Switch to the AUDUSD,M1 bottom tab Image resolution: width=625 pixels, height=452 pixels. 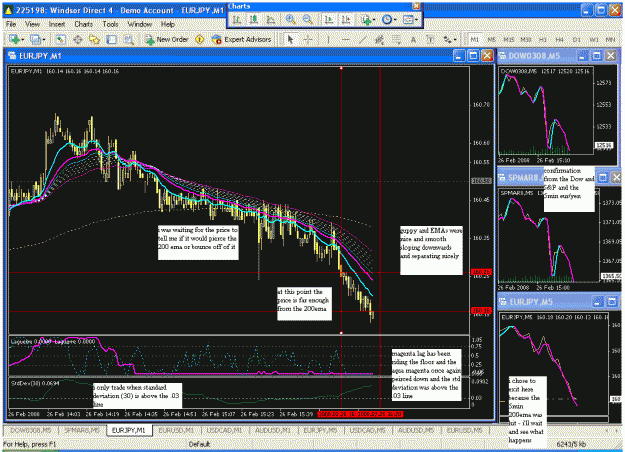click(273, 430)
